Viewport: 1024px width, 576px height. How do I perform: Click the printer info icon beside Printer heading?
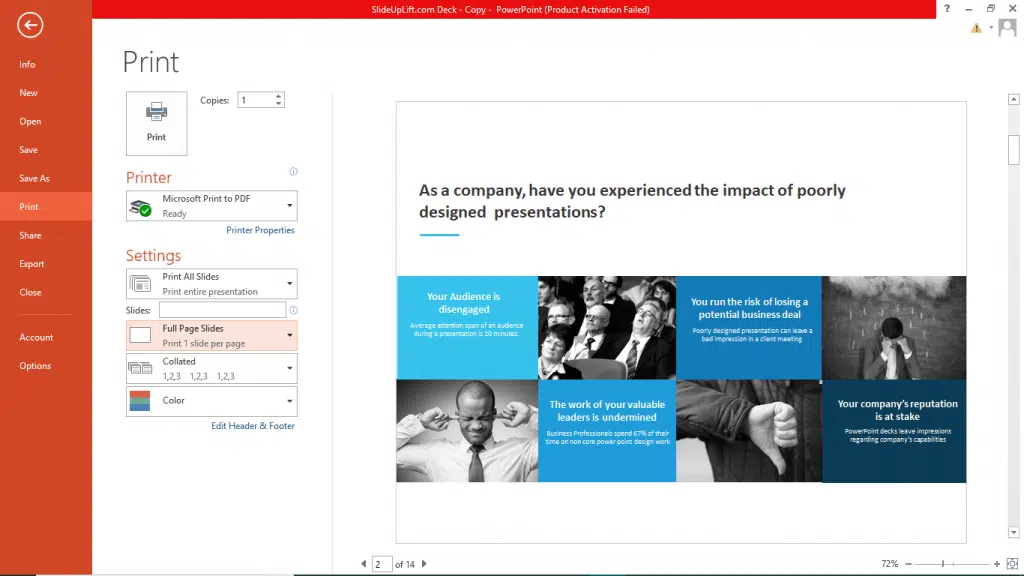pyautogui.click(x=293, y=171)
